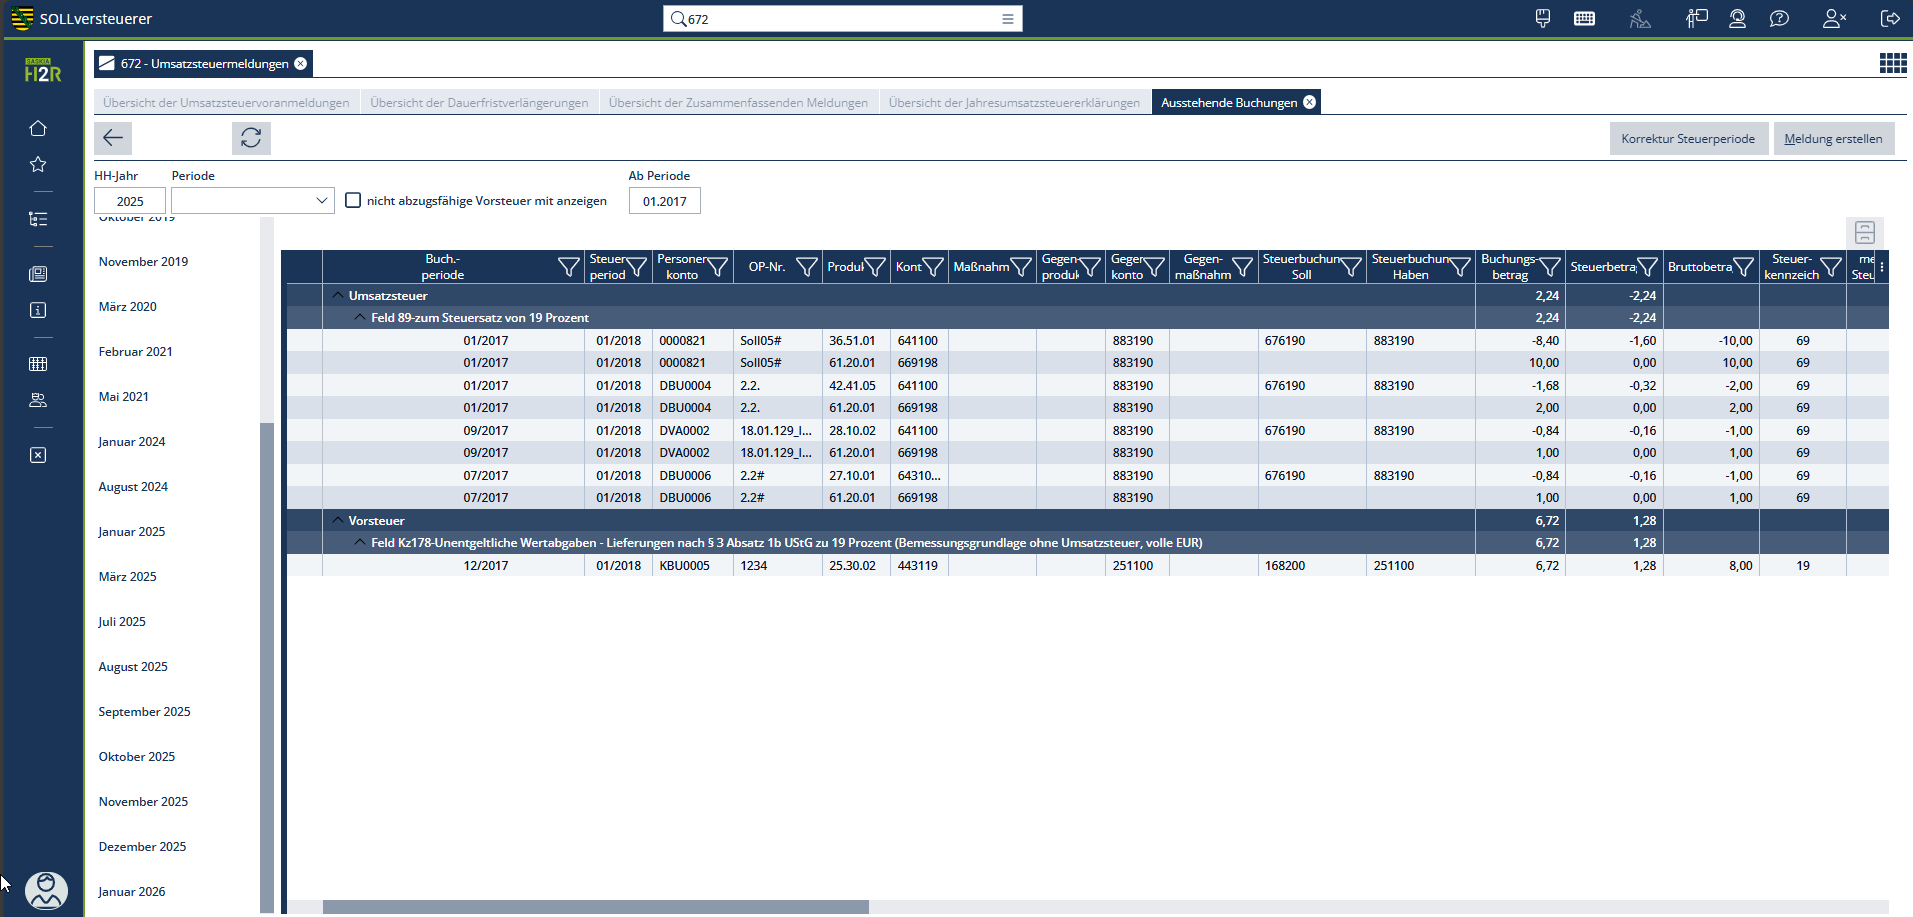
Task: Click the back arrow button
Action: point(113,138)
